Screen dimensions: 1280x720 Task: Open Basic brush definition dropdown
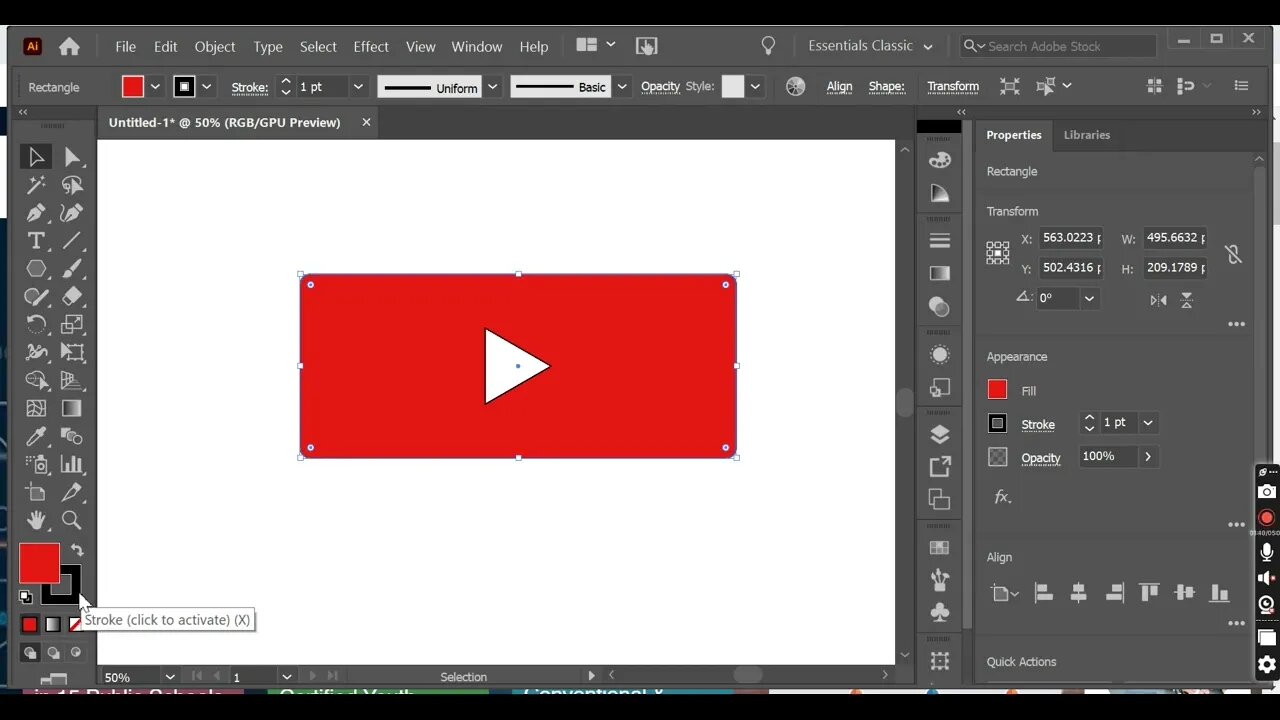point(622,87)
